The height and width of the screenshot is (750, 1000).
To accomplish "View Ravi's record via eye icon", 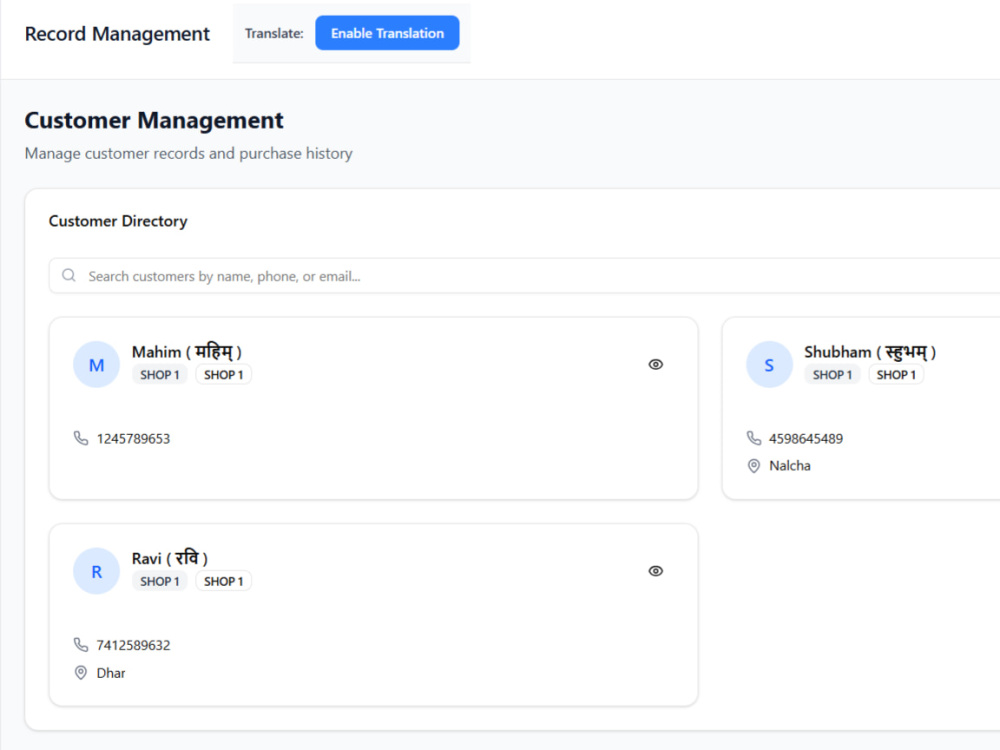I will (x=656, y=571).
